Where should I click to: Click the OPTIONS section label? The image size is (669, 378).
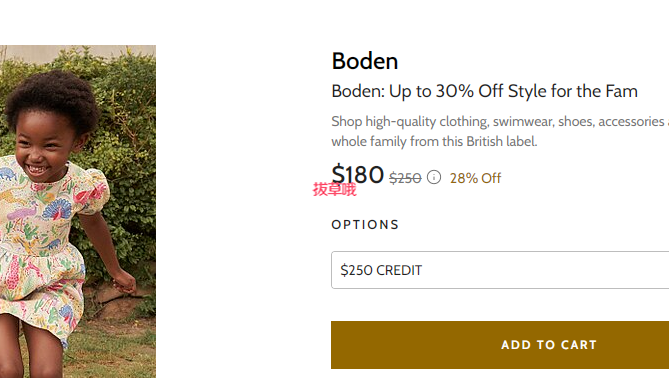[x=365, y=225]
